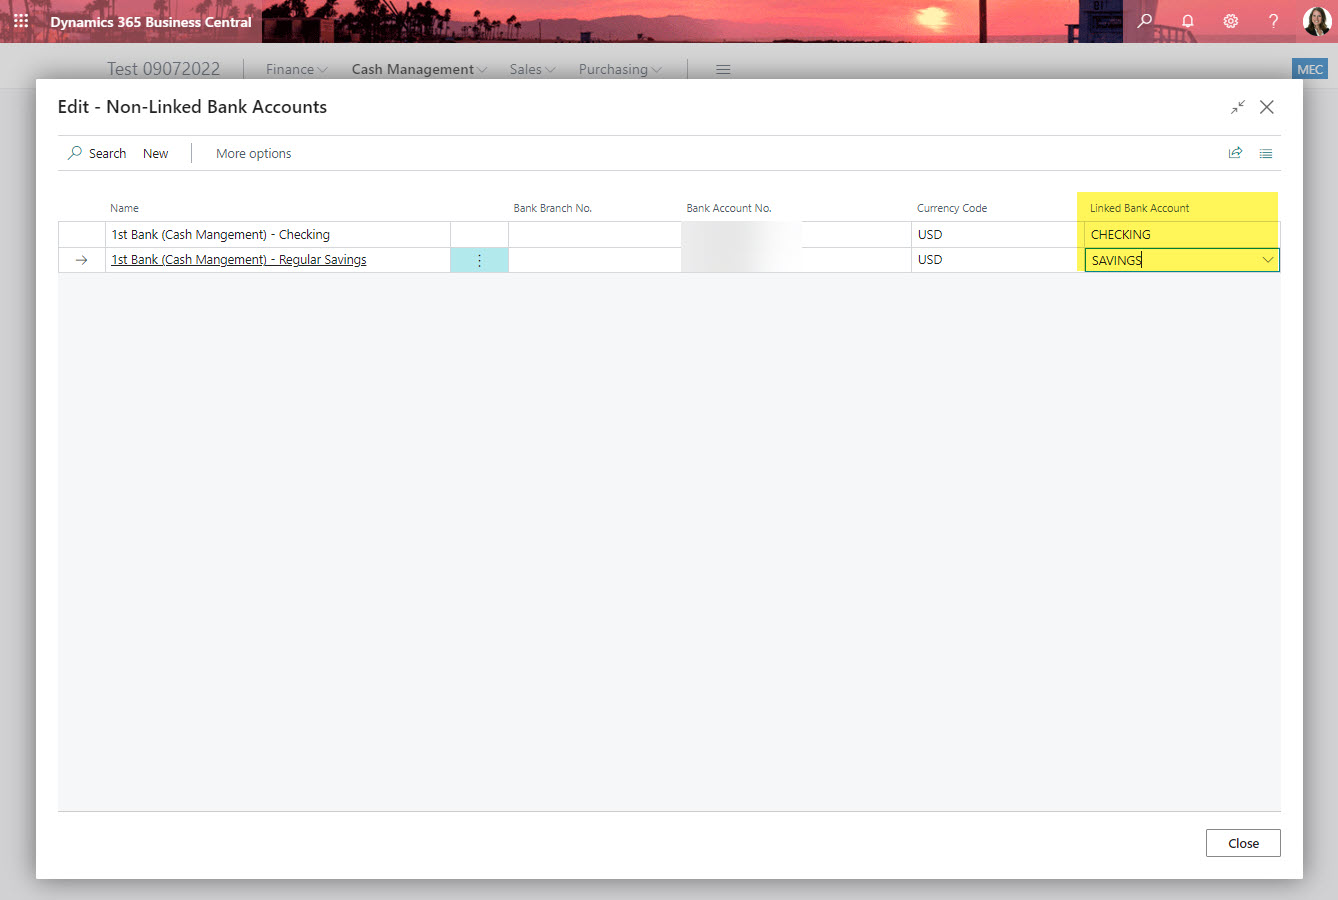This screenshot has height=900, width=1338.
Task: Expand the Finance menu
Action: pyautogui.click(x=296, y=69)
